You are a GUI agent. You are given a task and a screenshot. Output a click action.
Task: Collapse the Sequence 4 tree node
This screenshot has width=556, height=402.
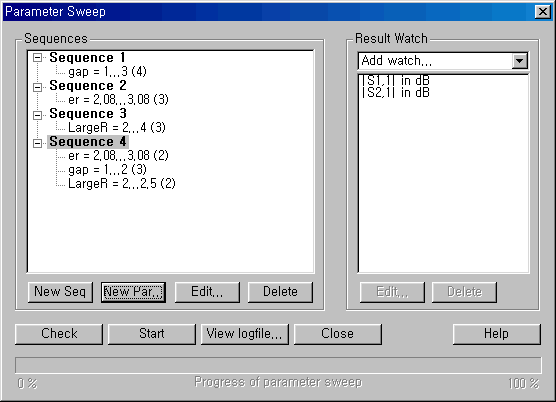[x=38, y=143]
